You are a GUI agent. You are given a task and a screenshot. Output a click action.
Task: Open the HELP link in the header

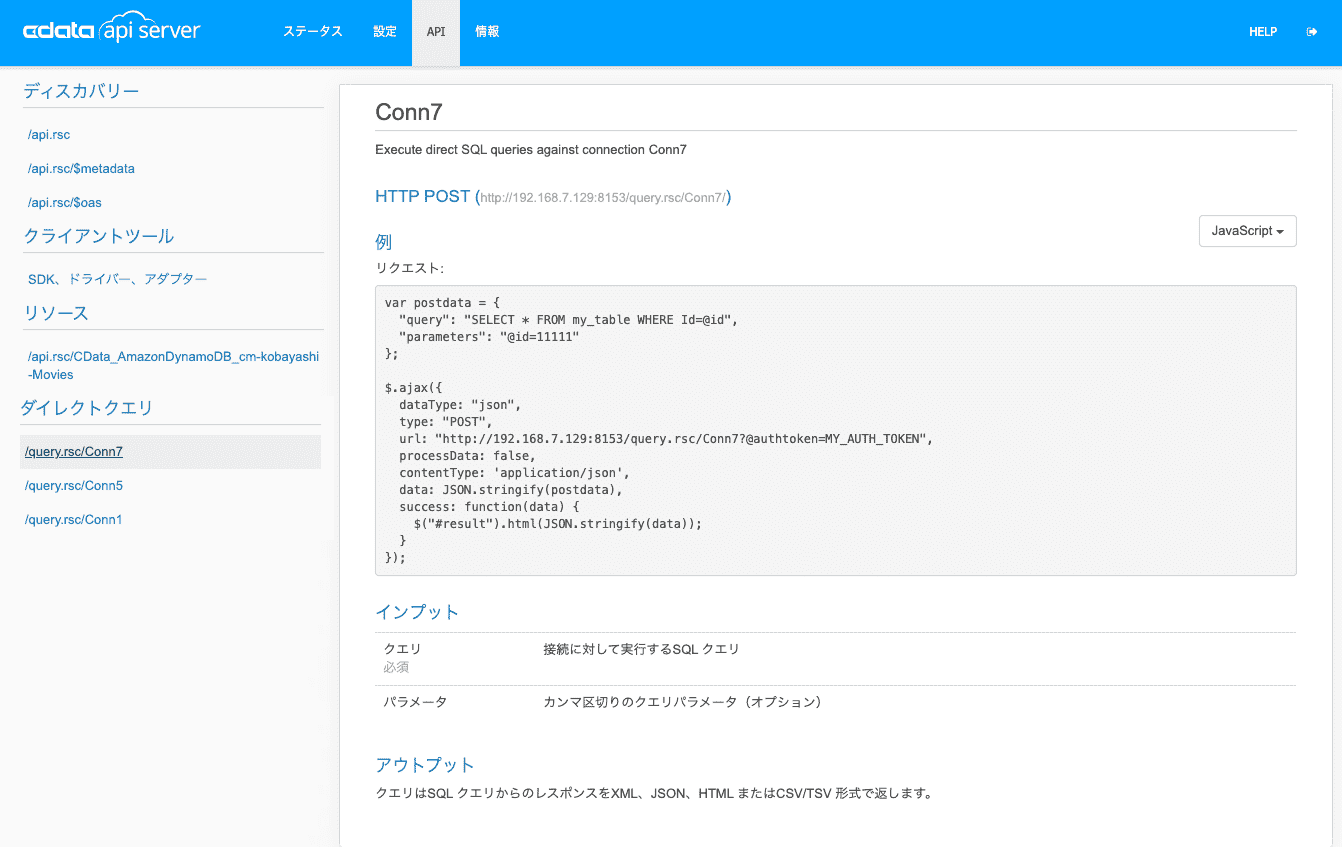[x=1263, y=32]
